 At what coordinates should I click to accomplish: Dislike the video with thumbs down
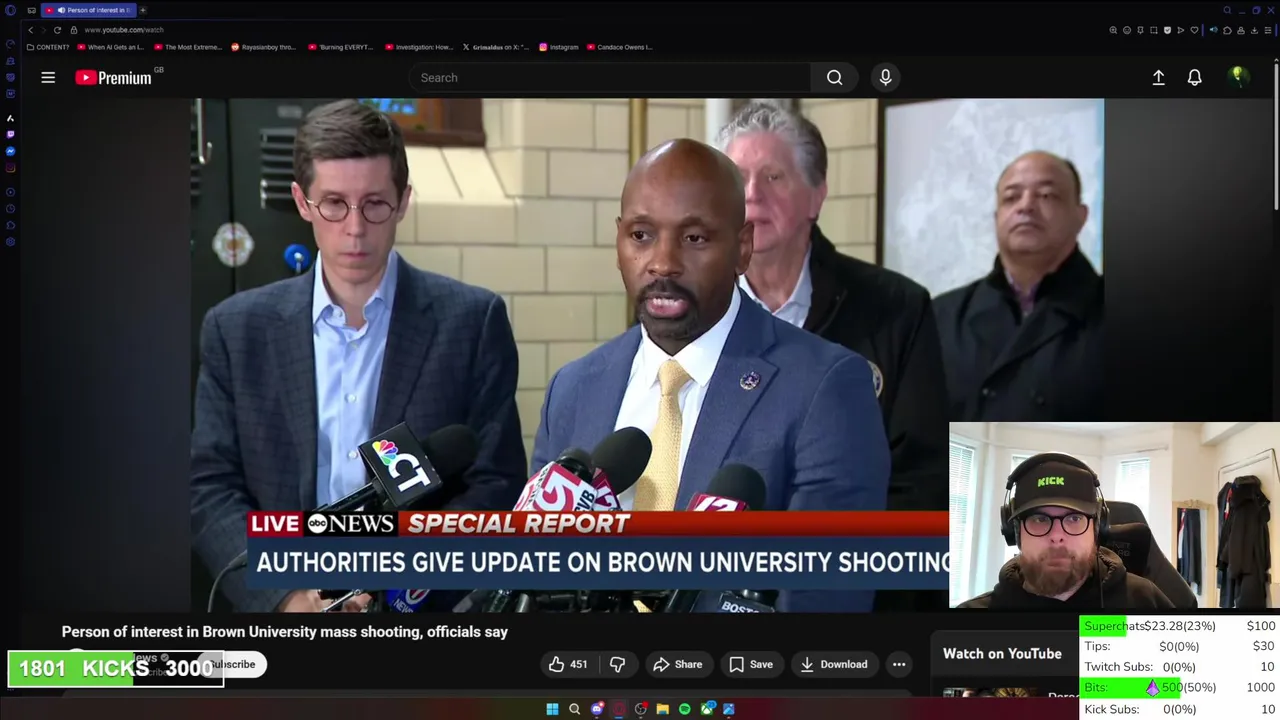(617, 664)
